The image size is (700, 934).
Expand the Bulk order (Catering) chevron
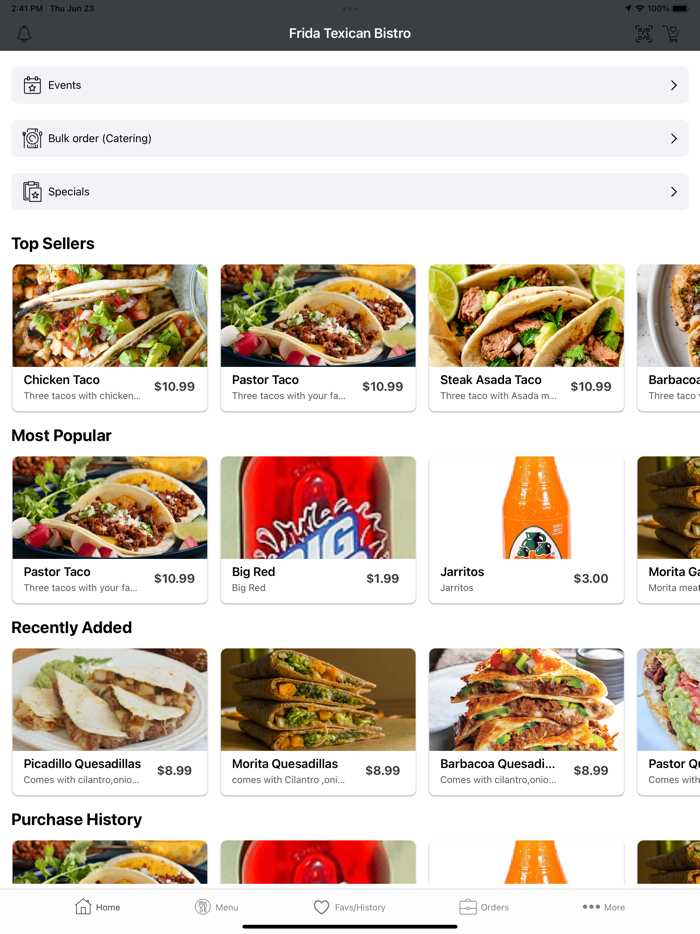(x=674, y=138)
